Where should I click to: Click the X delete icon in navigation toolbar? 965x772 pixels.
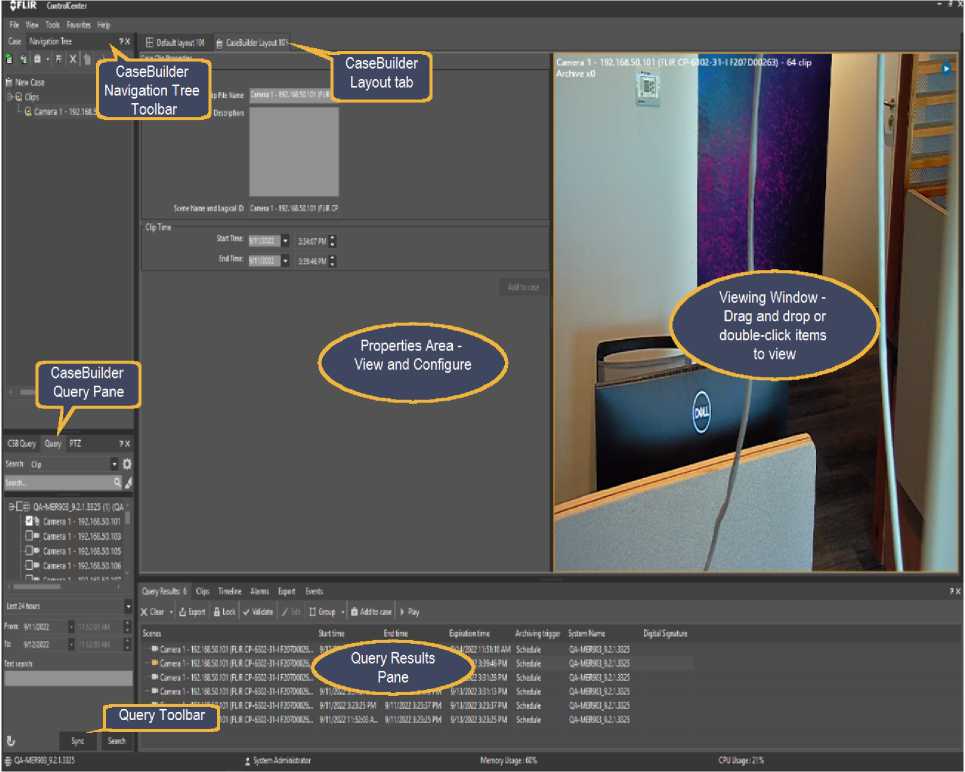[x=73, y=60]
